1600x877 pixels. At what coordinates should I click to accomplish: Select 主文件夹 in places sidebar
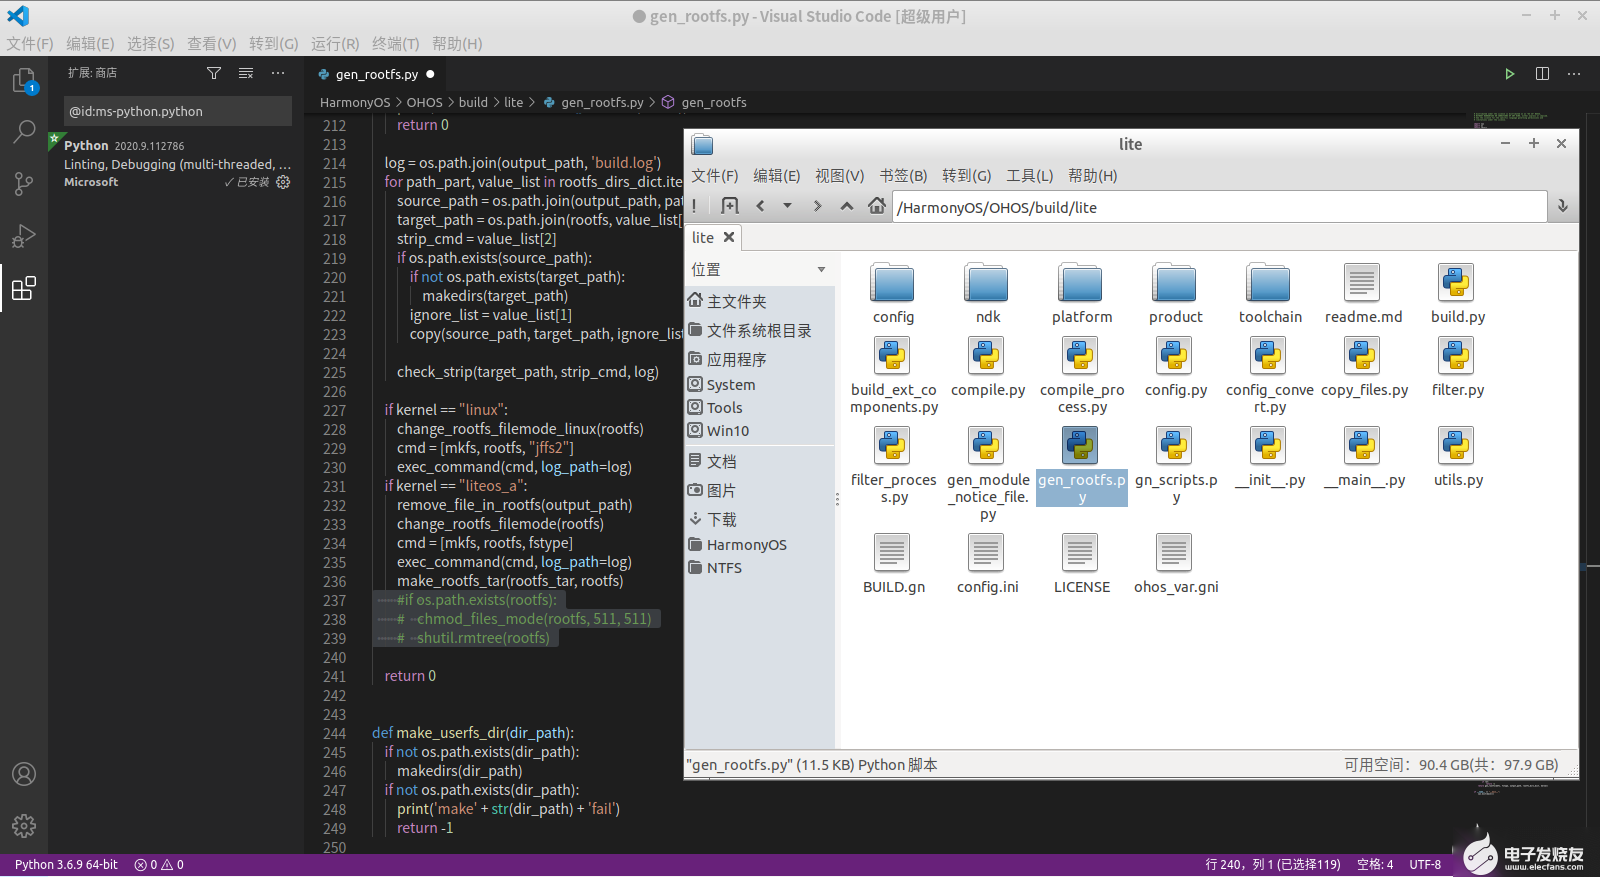click(760, 301)
